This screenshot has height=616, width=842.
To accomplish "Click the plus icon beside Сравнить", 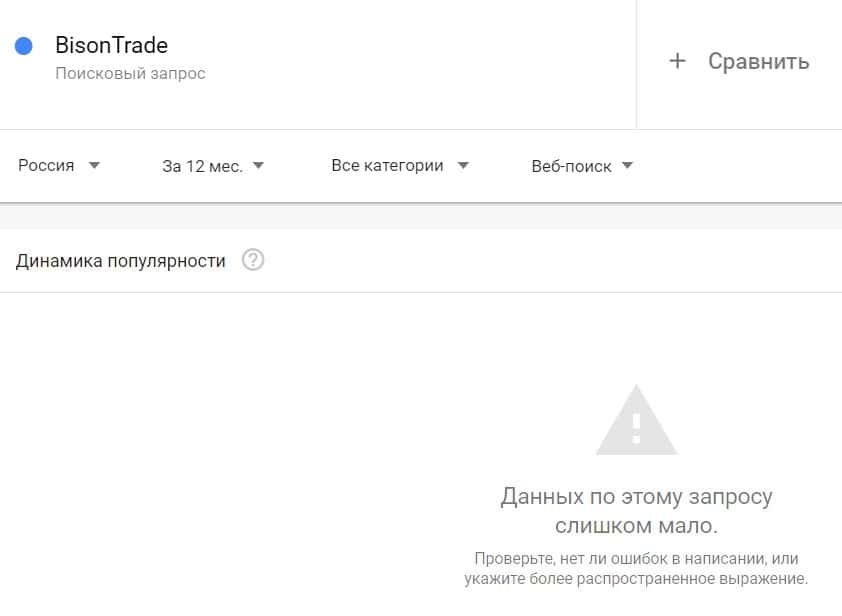I will [678, 61].
